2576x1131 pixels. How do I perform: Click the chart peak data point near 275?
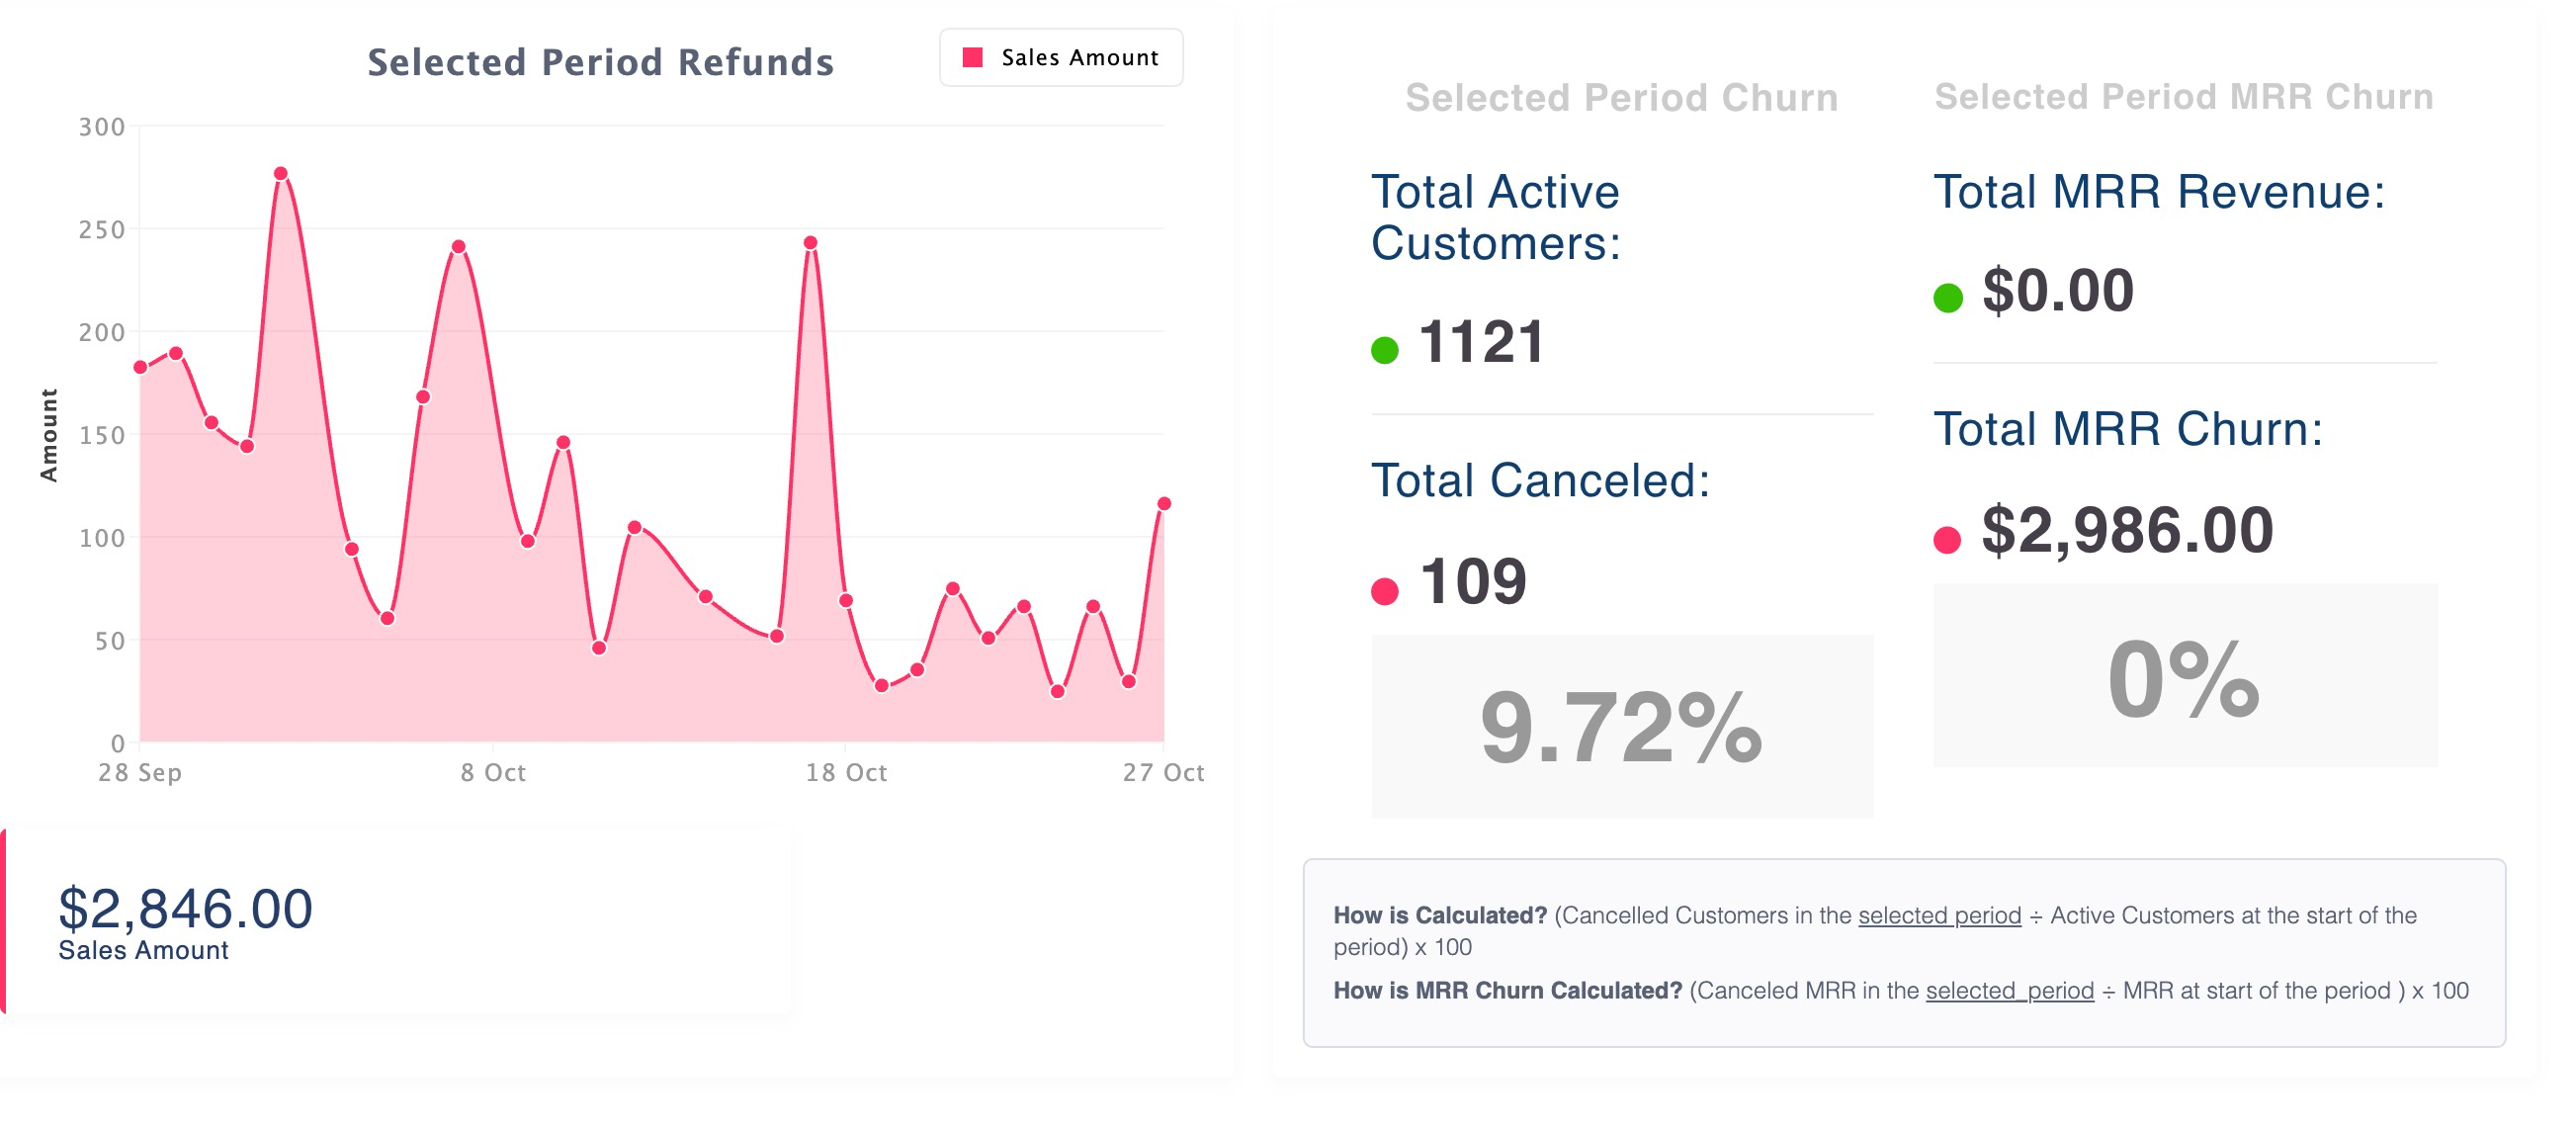coord(281,174)
